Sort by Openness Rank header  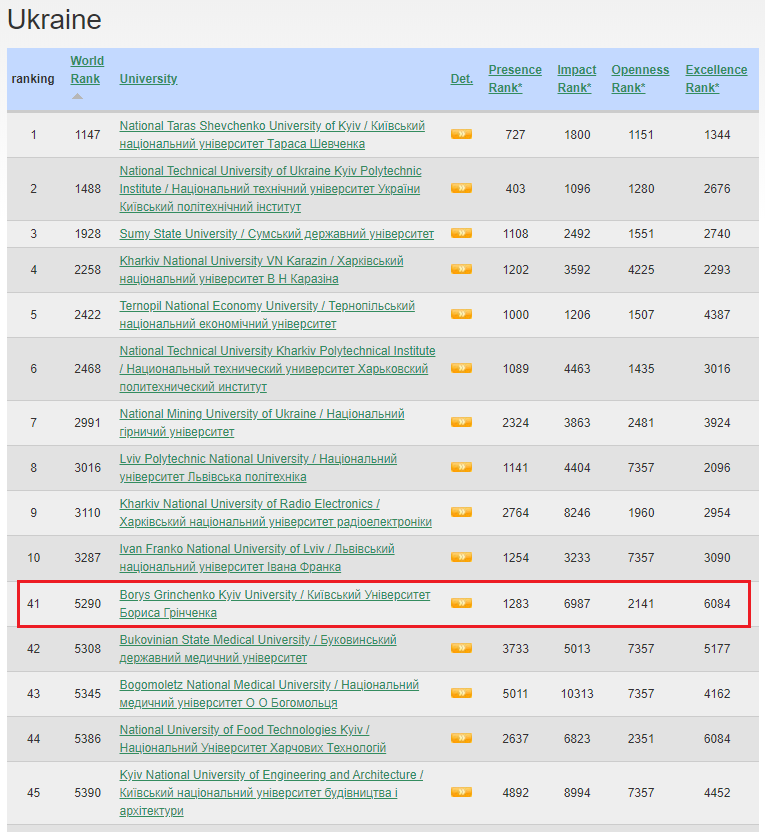[x=640, y=79]
